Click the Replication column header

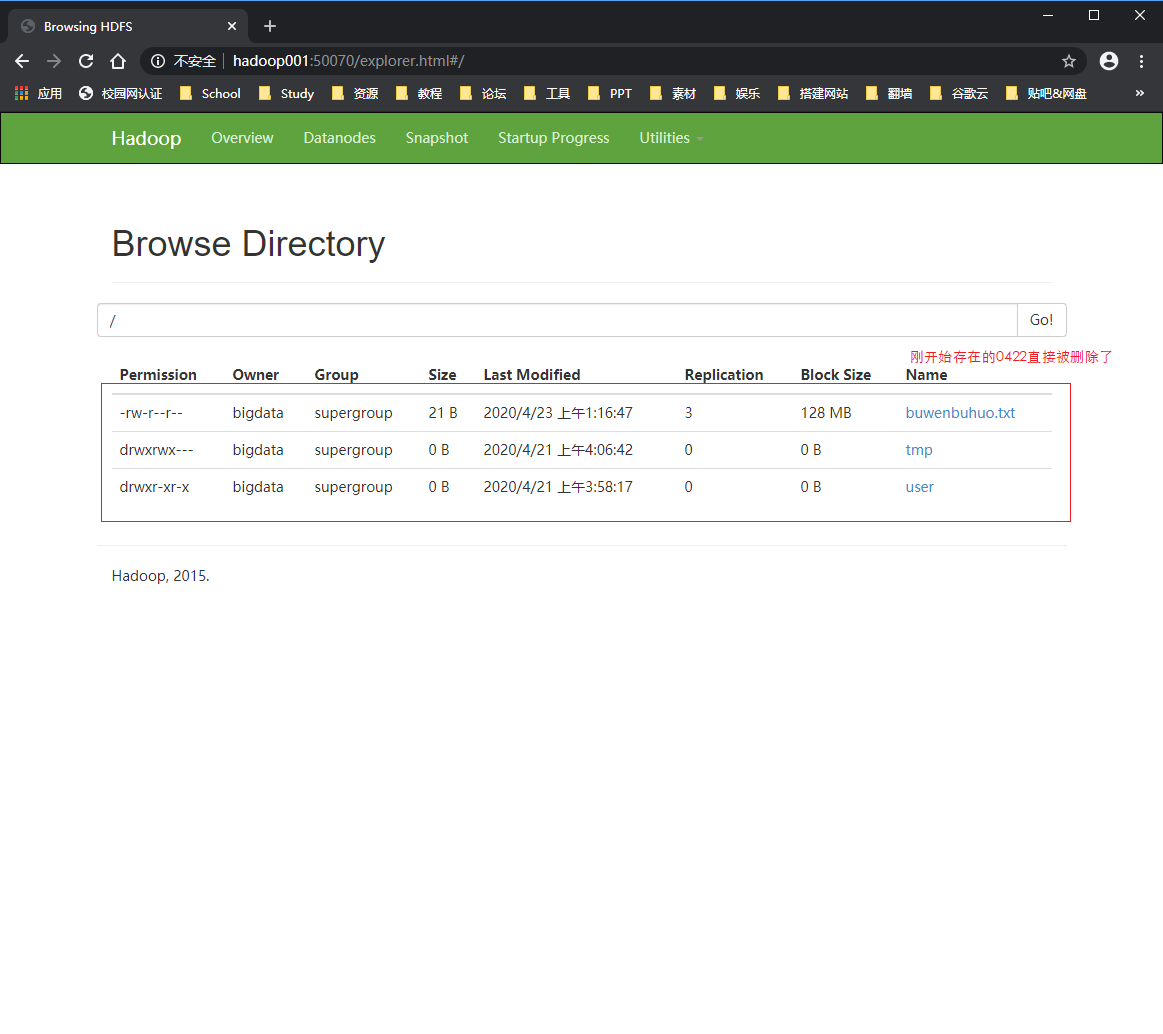(724, 375)
